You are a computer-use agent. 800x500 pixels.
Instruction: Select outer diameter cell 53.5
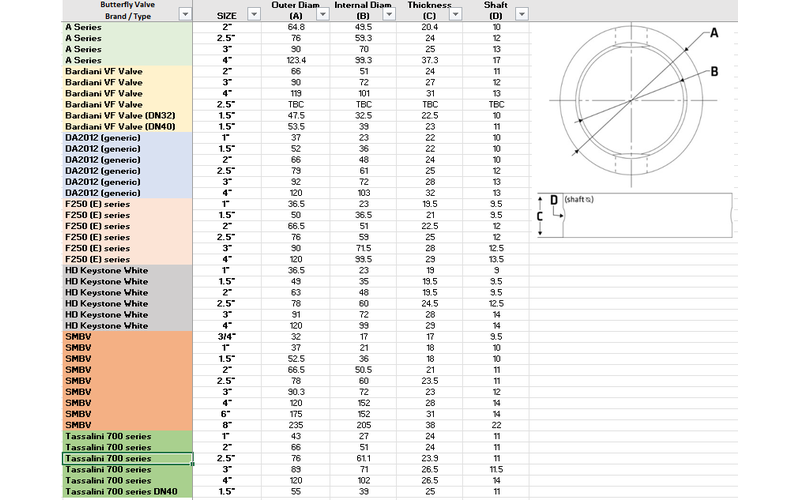[296, 127]
